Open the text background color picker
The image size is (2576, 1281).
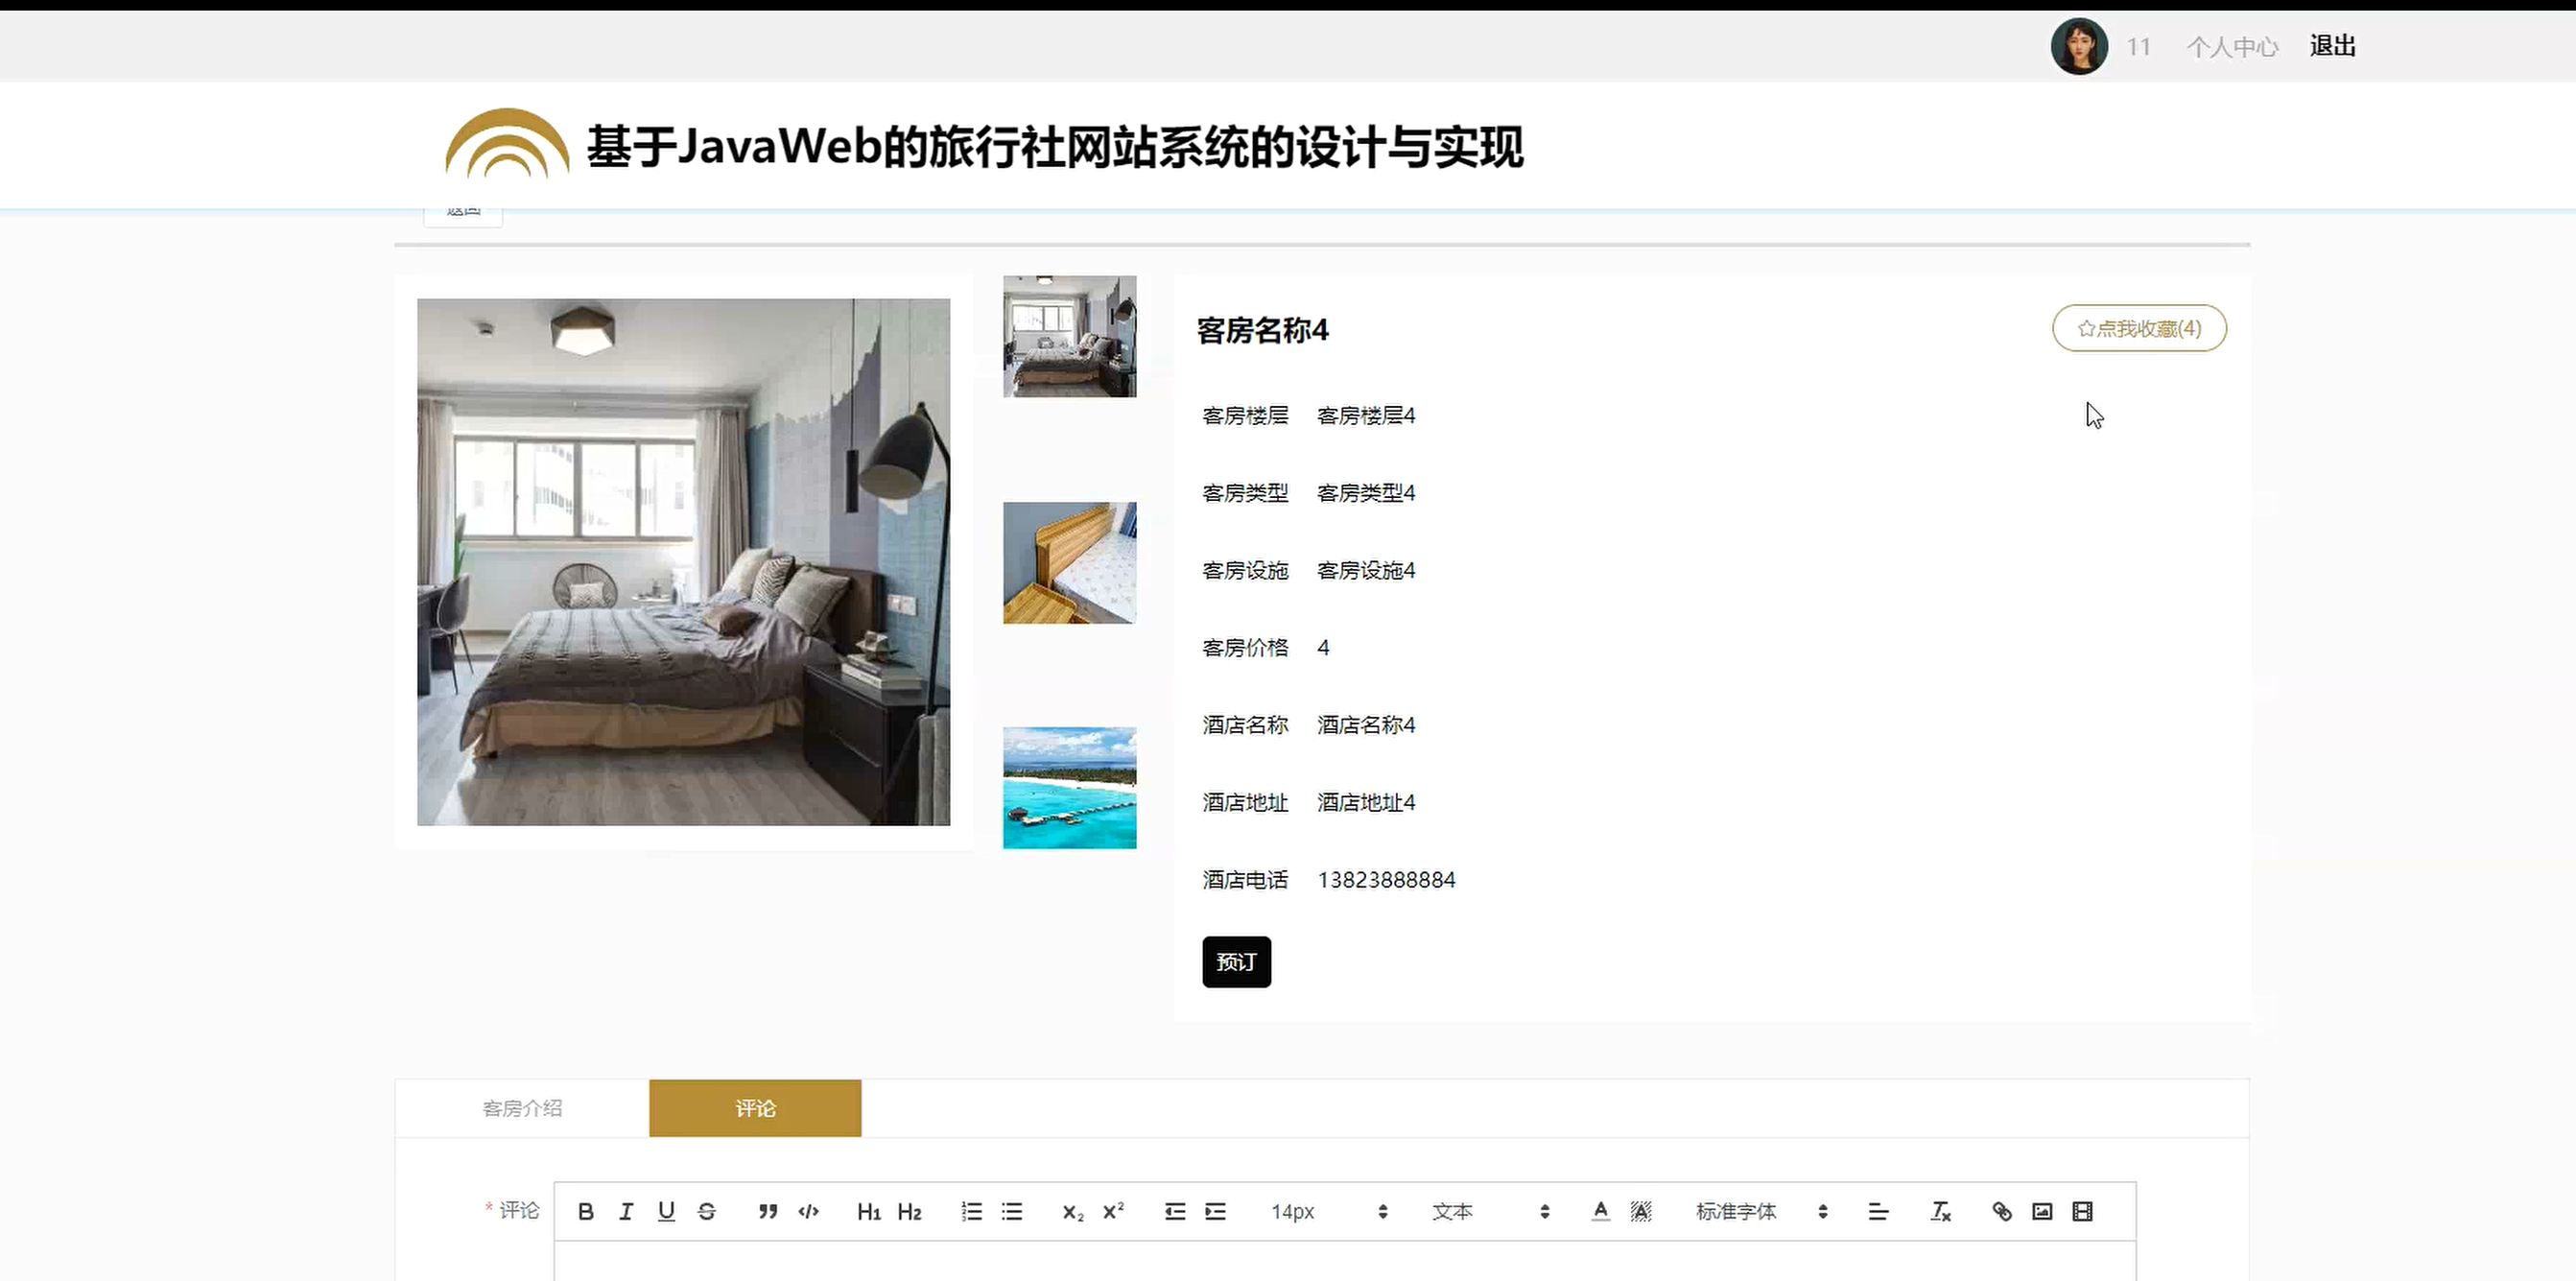(x=1641, y=1211)
